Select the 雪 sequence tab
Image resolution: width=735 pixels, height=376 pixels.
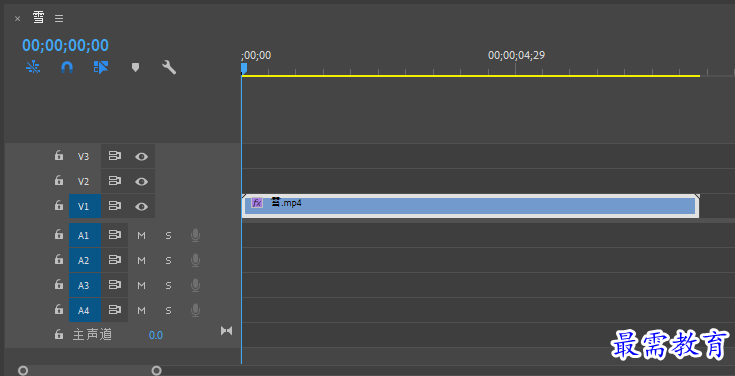coord(38,18)
